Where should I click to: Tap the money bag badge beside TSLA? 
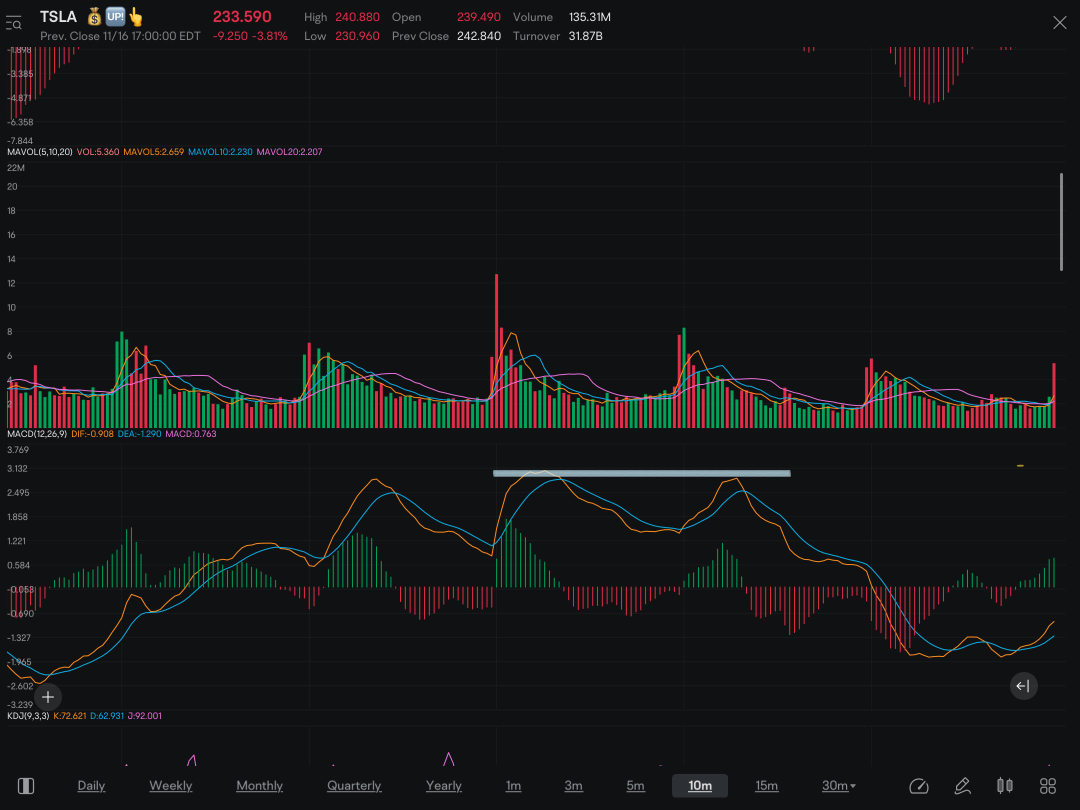click(x=94, y=17)
